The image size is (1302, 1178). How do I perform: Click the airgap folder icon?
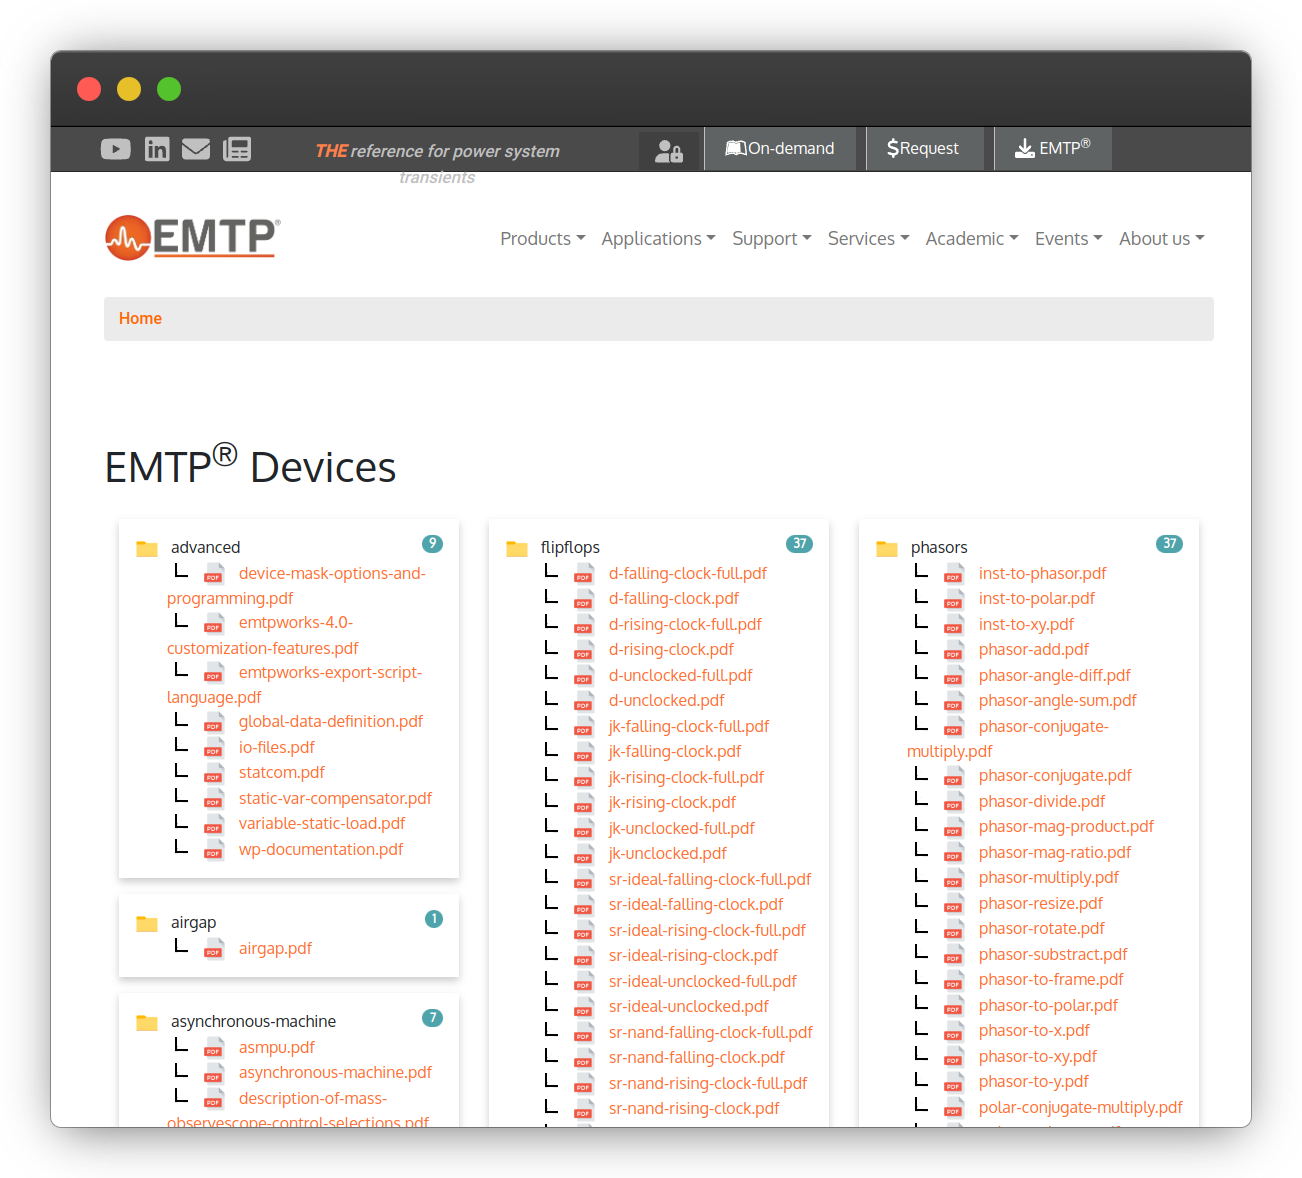[147, 923]
